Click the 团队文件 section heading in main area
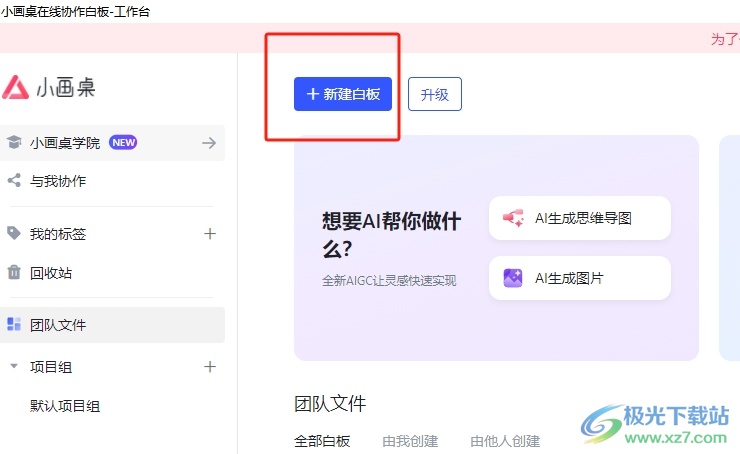This screenshot has height=454, width=740. coord(330,404)
